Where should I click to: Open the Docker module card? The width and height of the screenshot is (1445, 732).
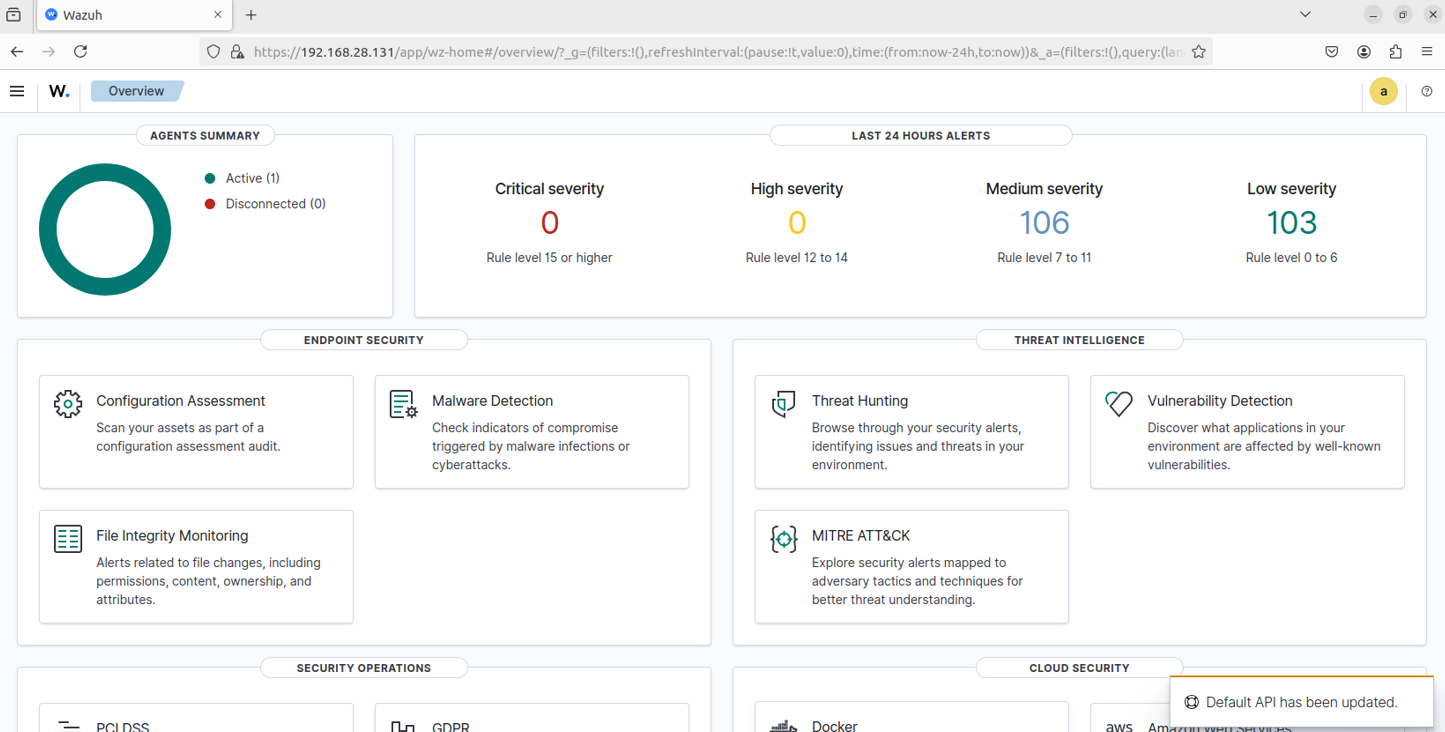[x=912, y=718]
